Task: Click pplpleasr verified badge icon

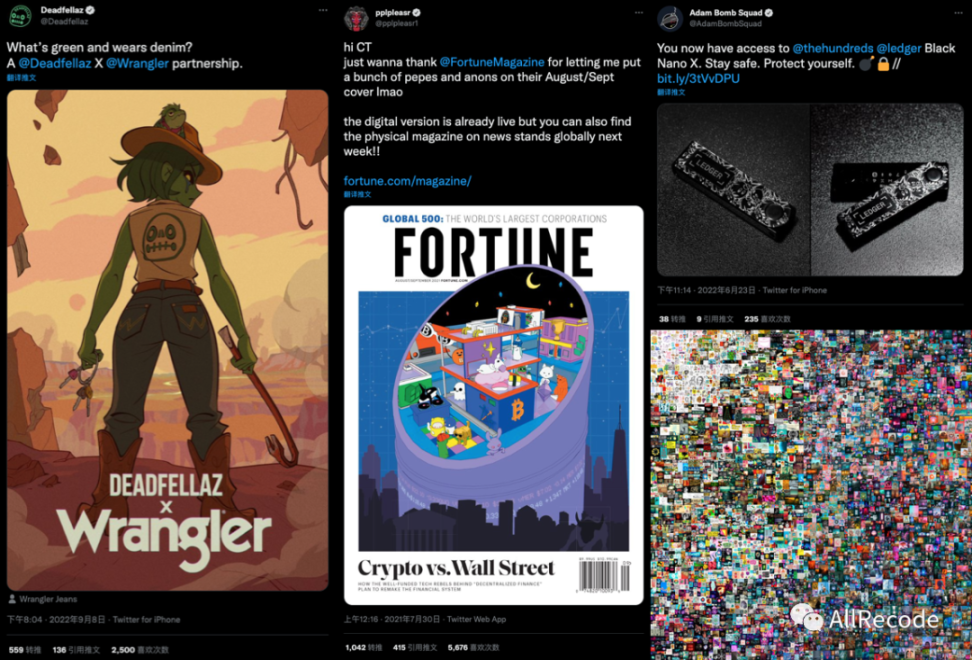Action: pyautogui.click(x=417, y=12)
